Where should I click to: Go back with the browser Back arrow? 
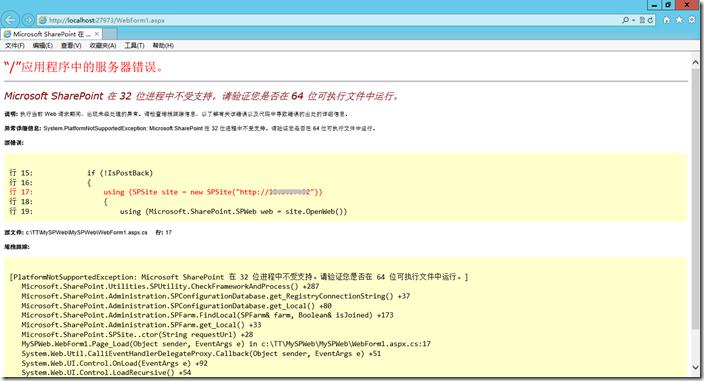pyautogui.click(x=10, y=20)
